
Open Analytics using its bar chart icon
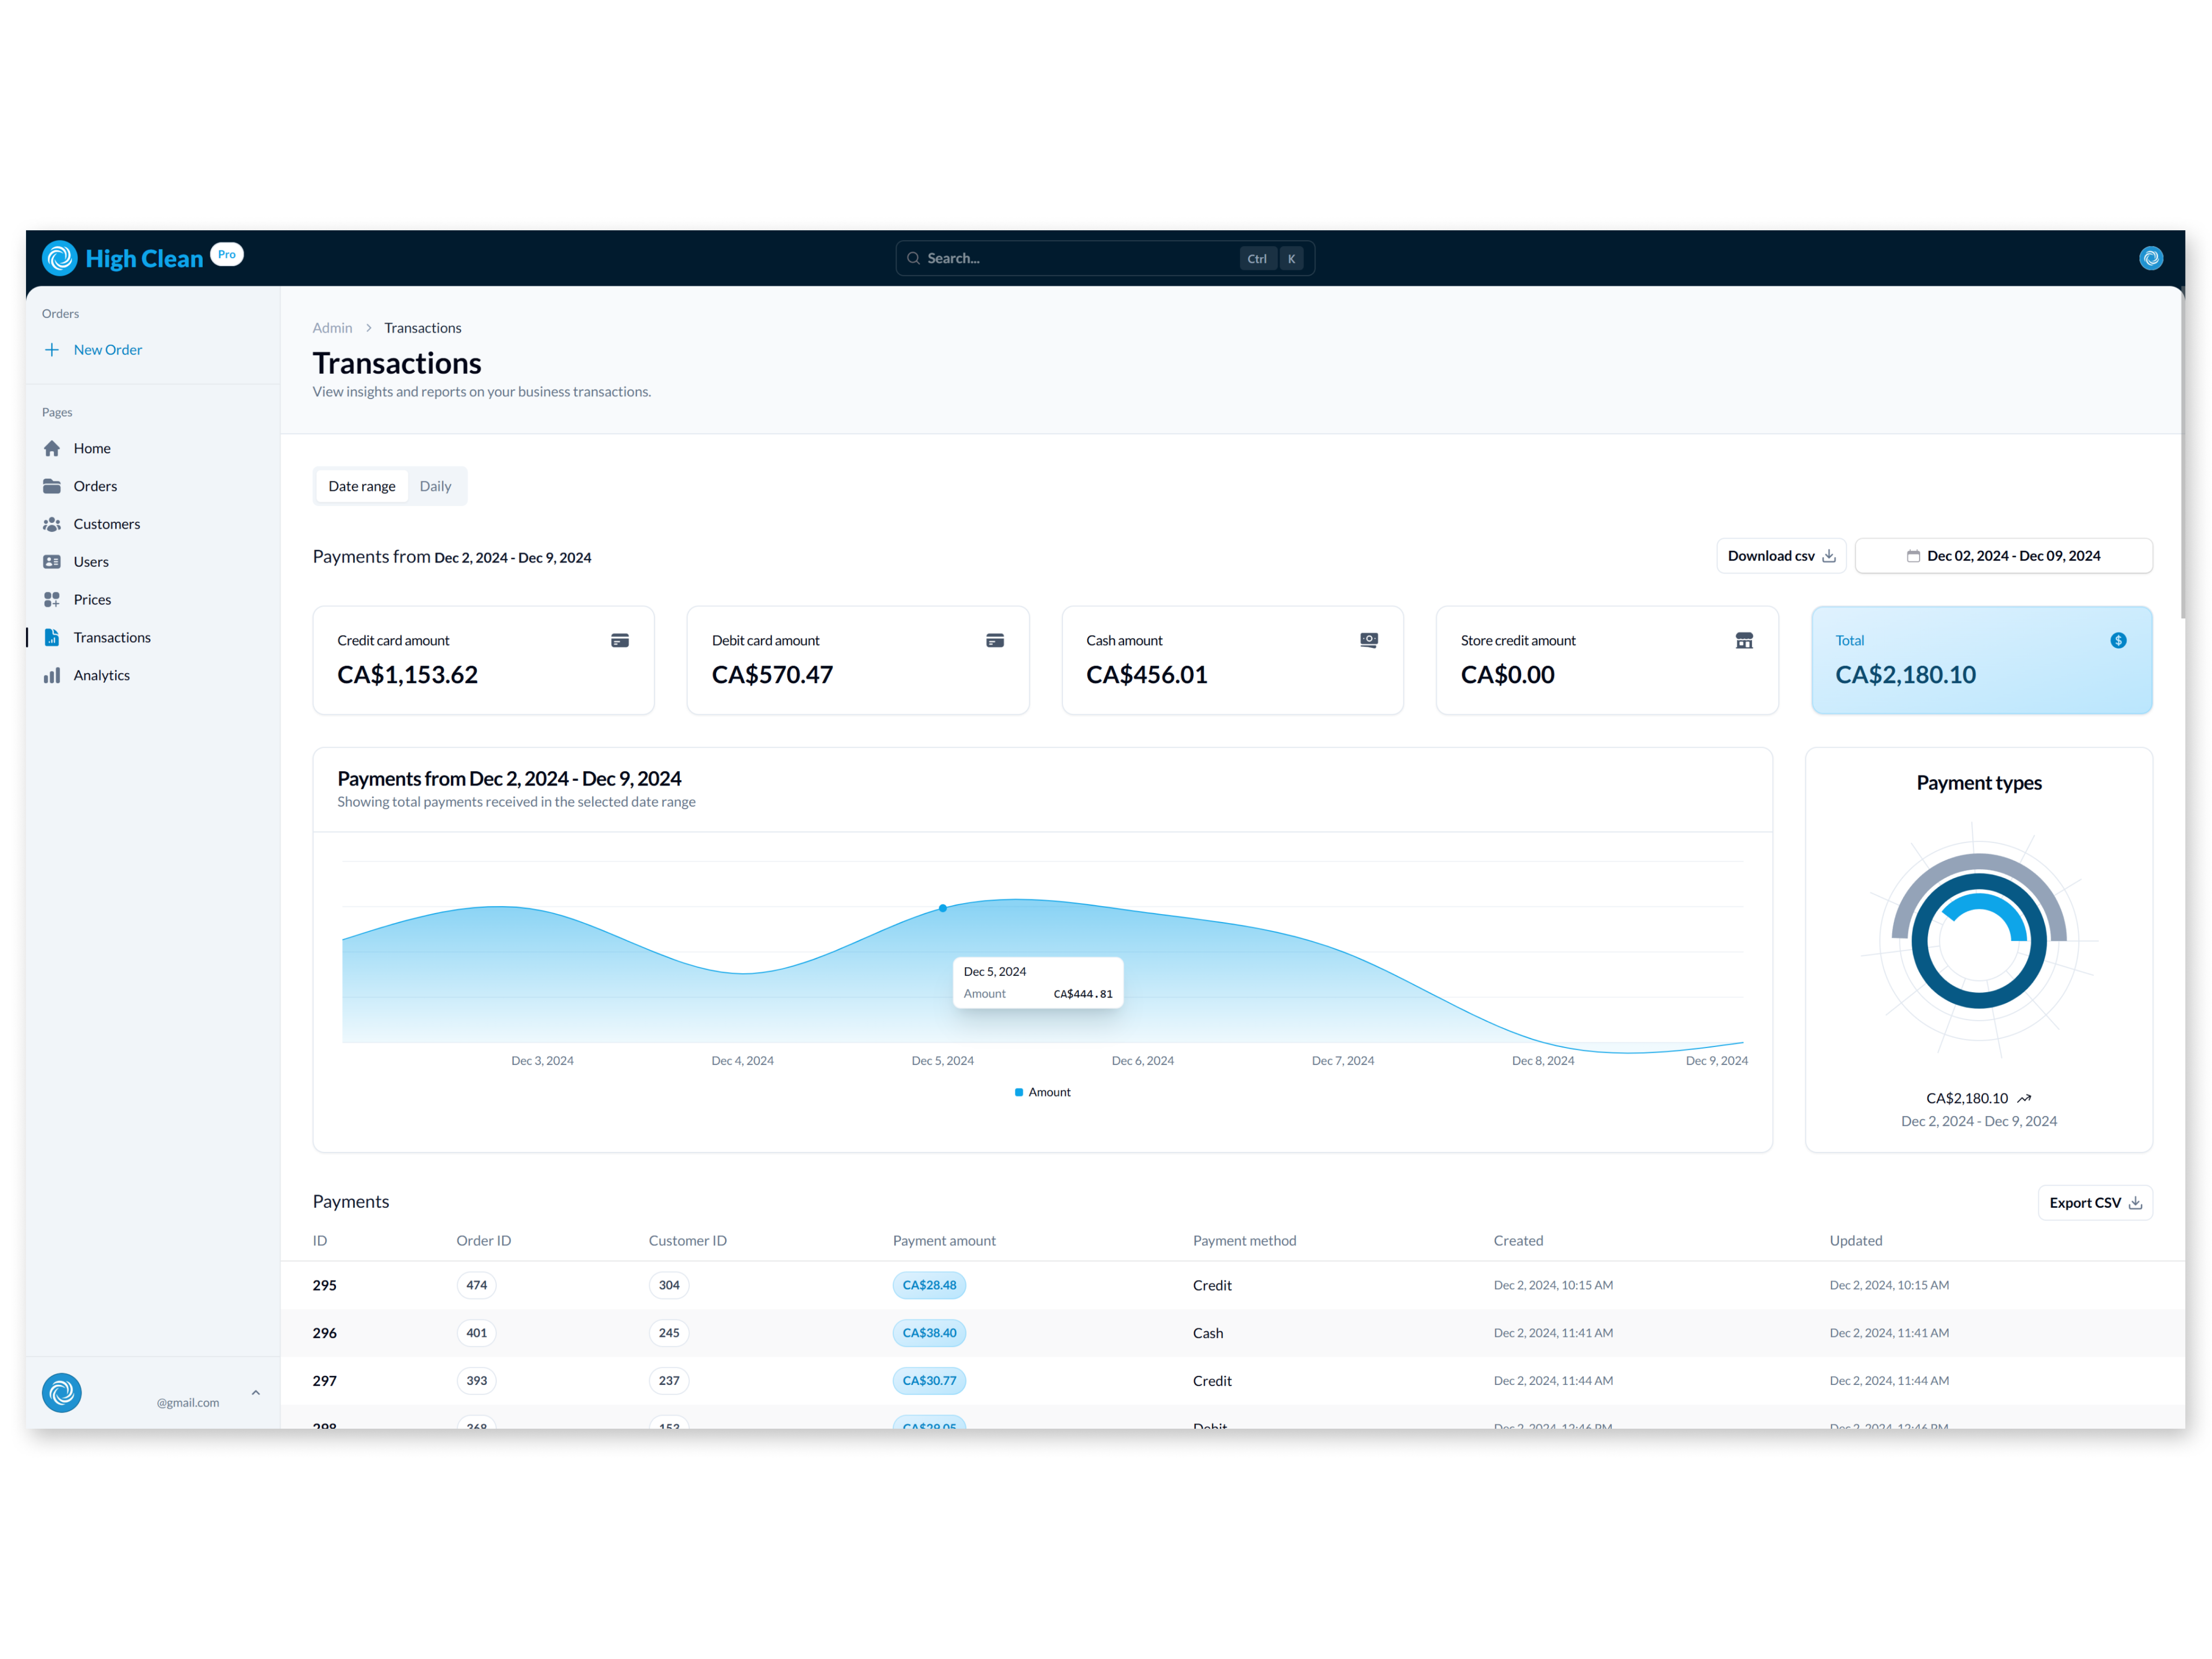point(53,675)
